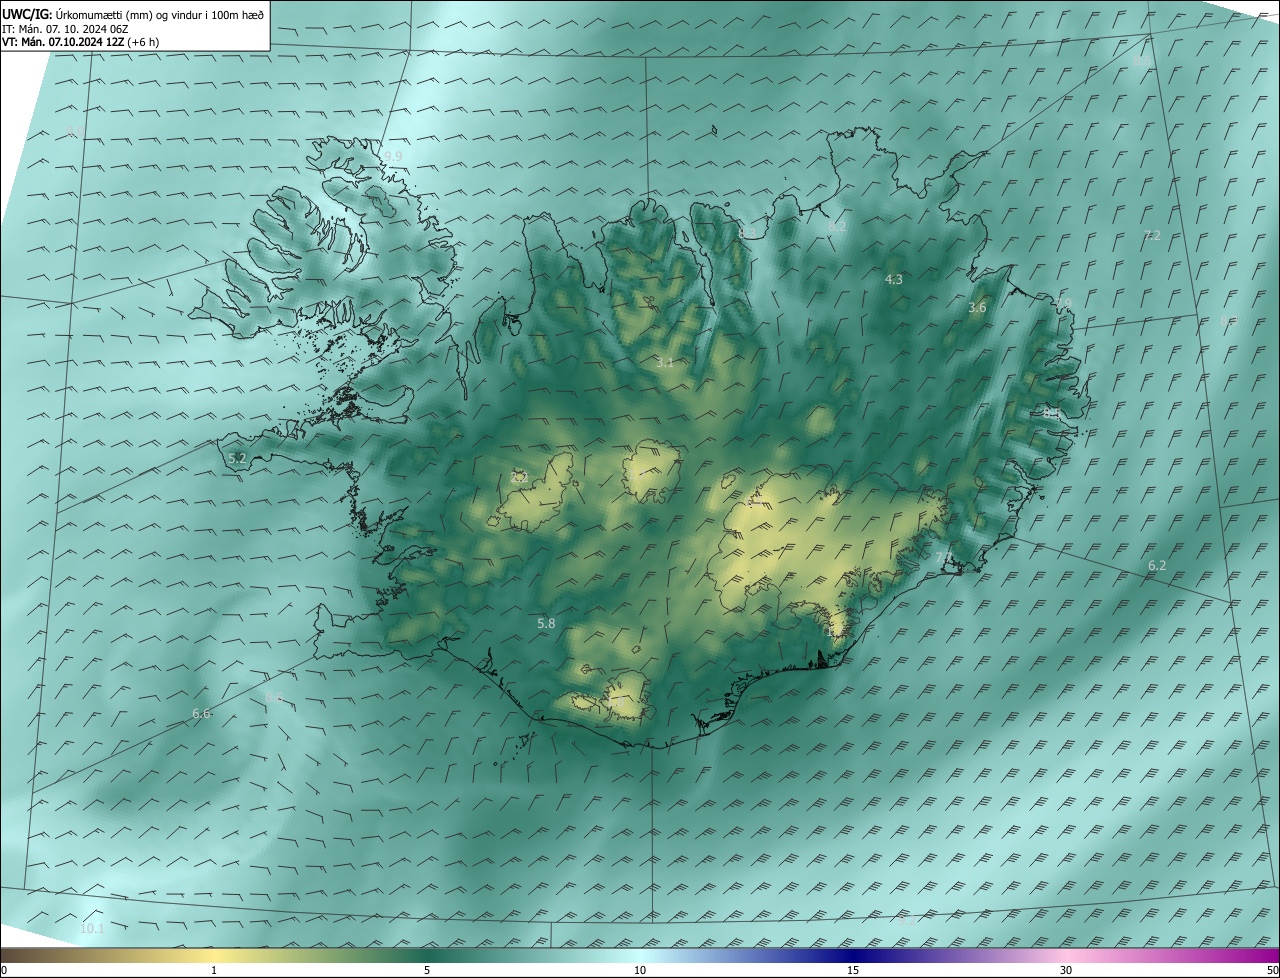Click the map value label 5.8
The width and height of the screenshot is (1280, 978).
pyautogui.click(x=546, y=623)
